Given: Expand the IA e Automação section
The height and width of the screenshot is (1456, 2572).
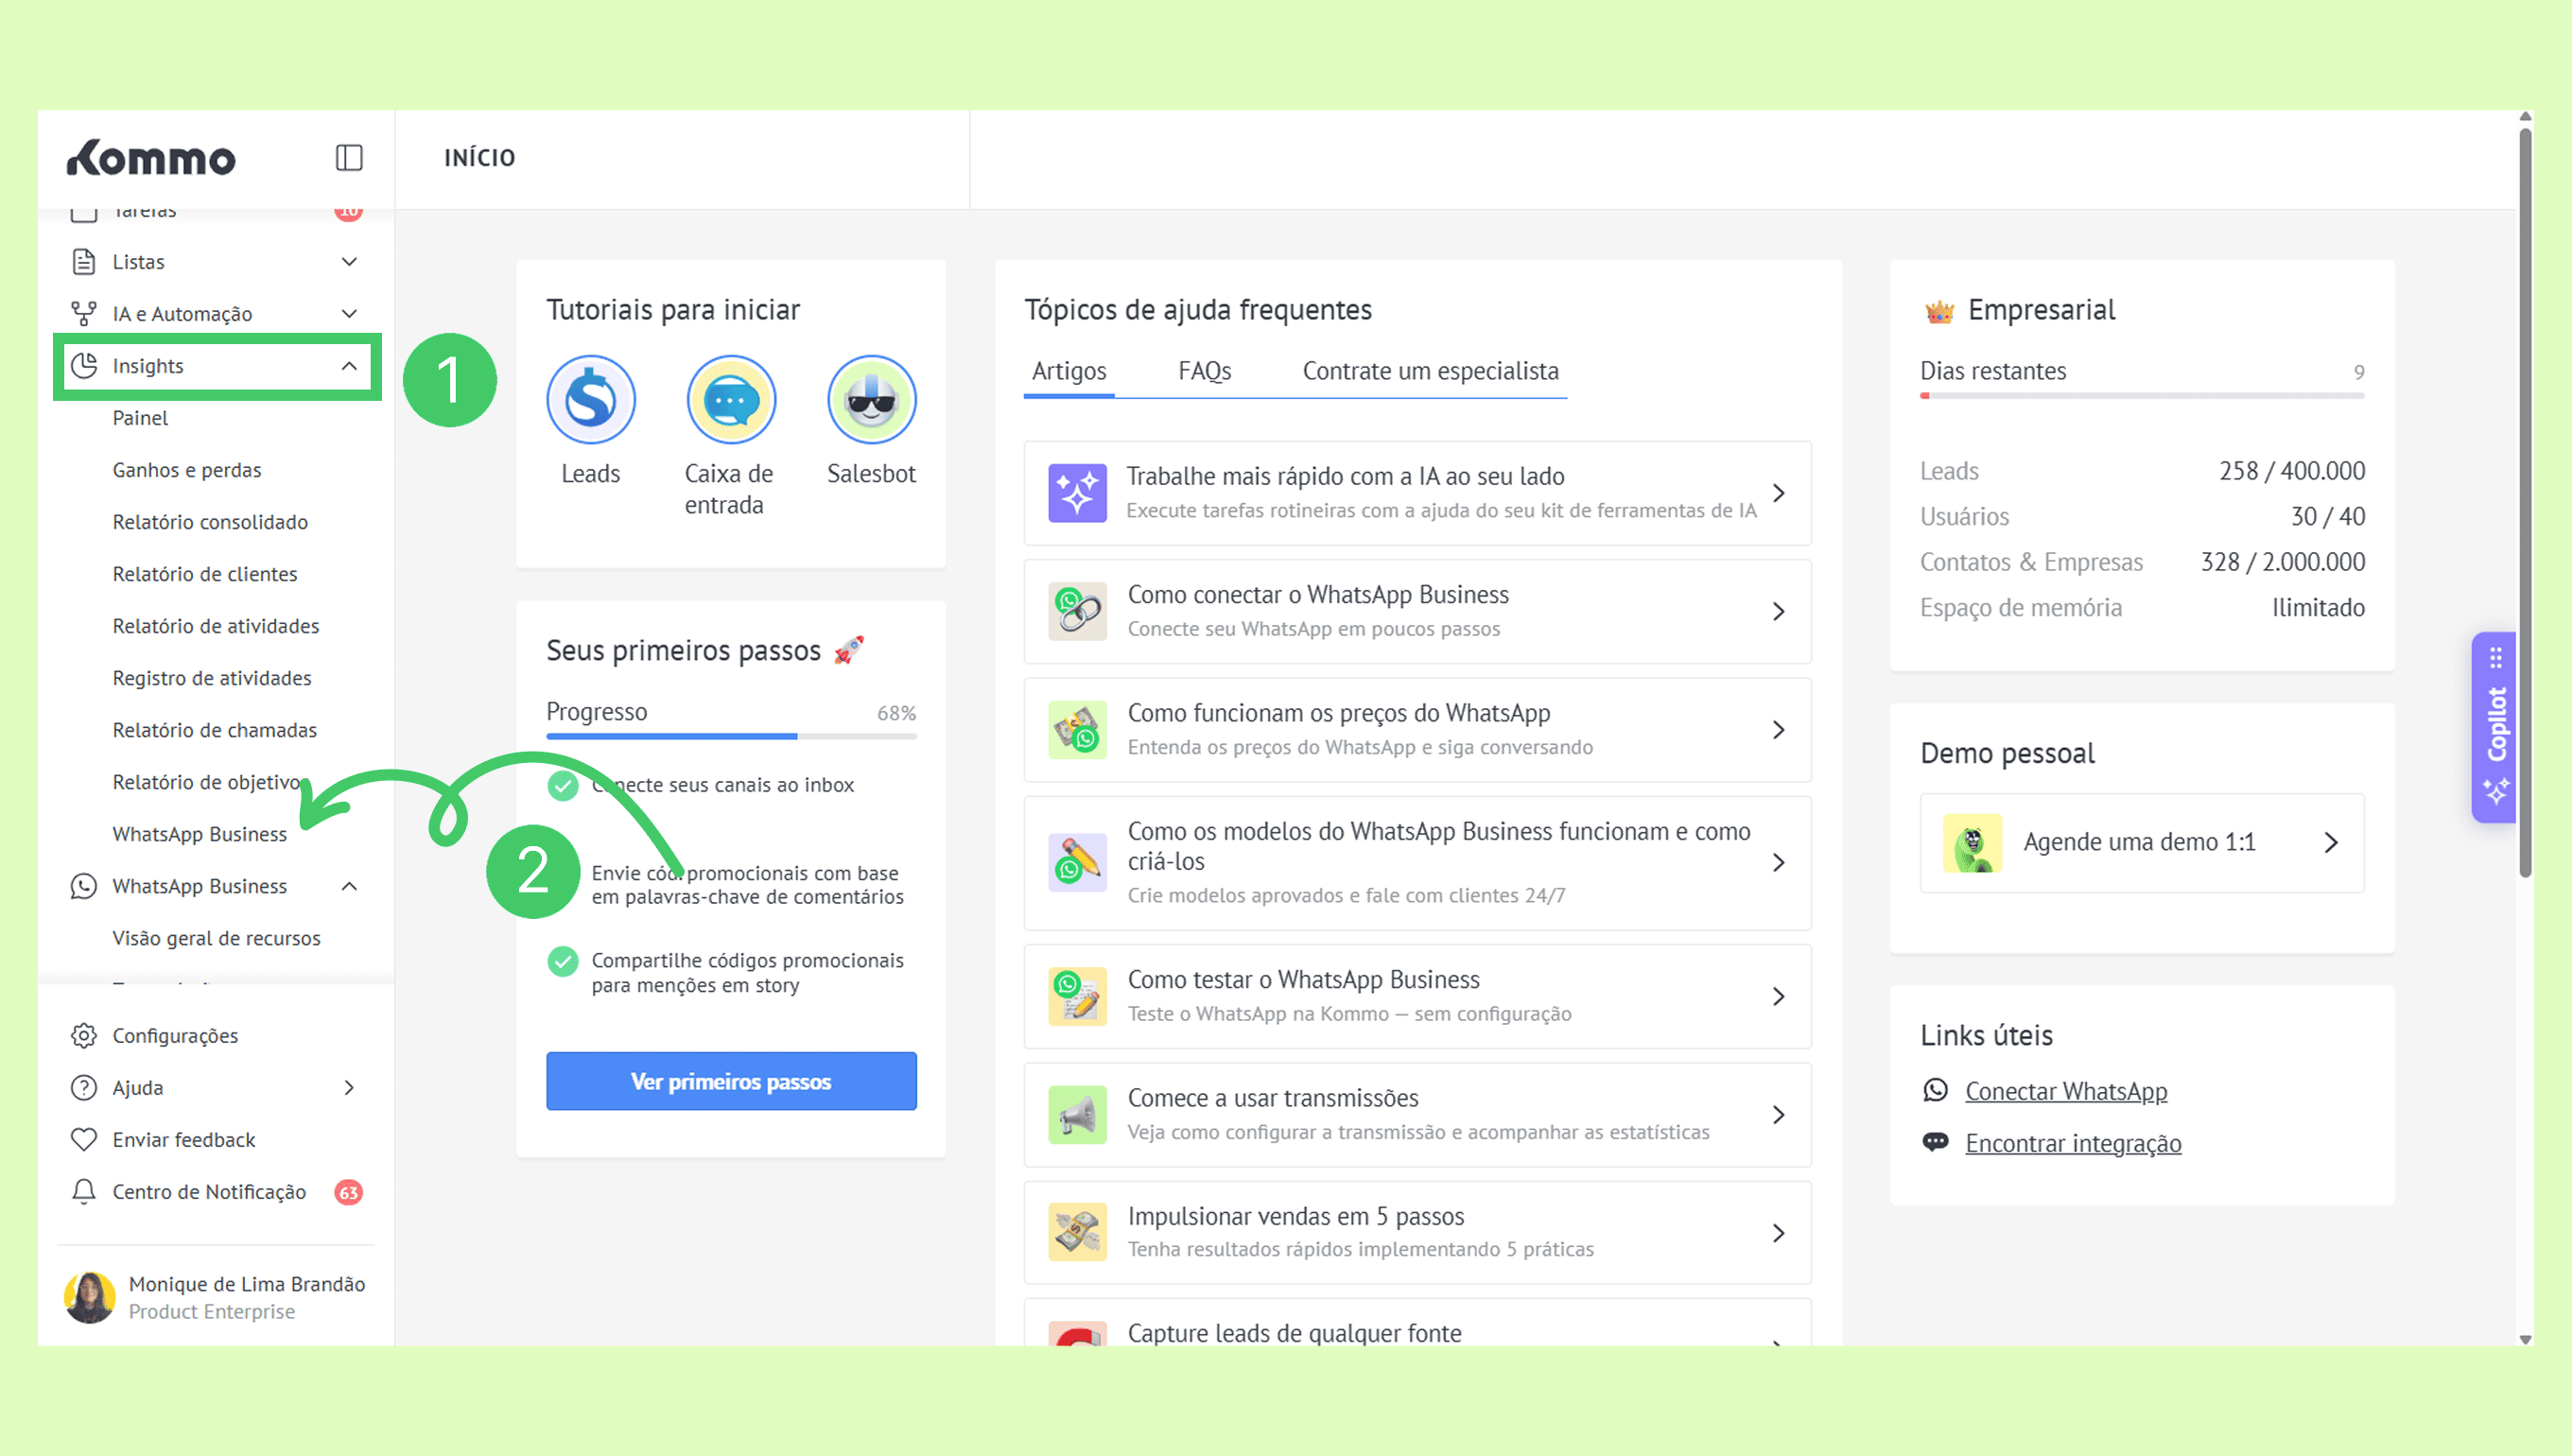Looking at the screenshot, I should [349, 314].
